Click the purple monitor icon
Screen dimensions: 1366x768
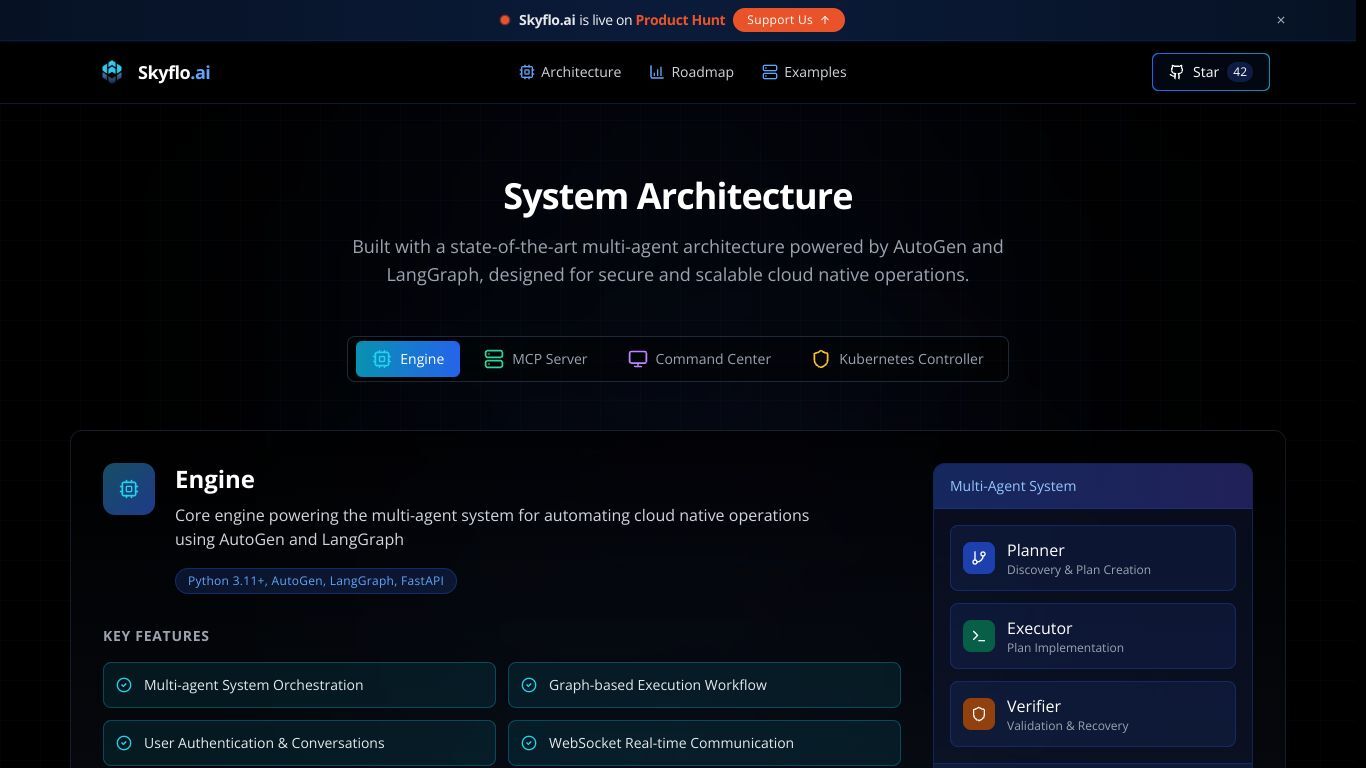click(638, 359)
